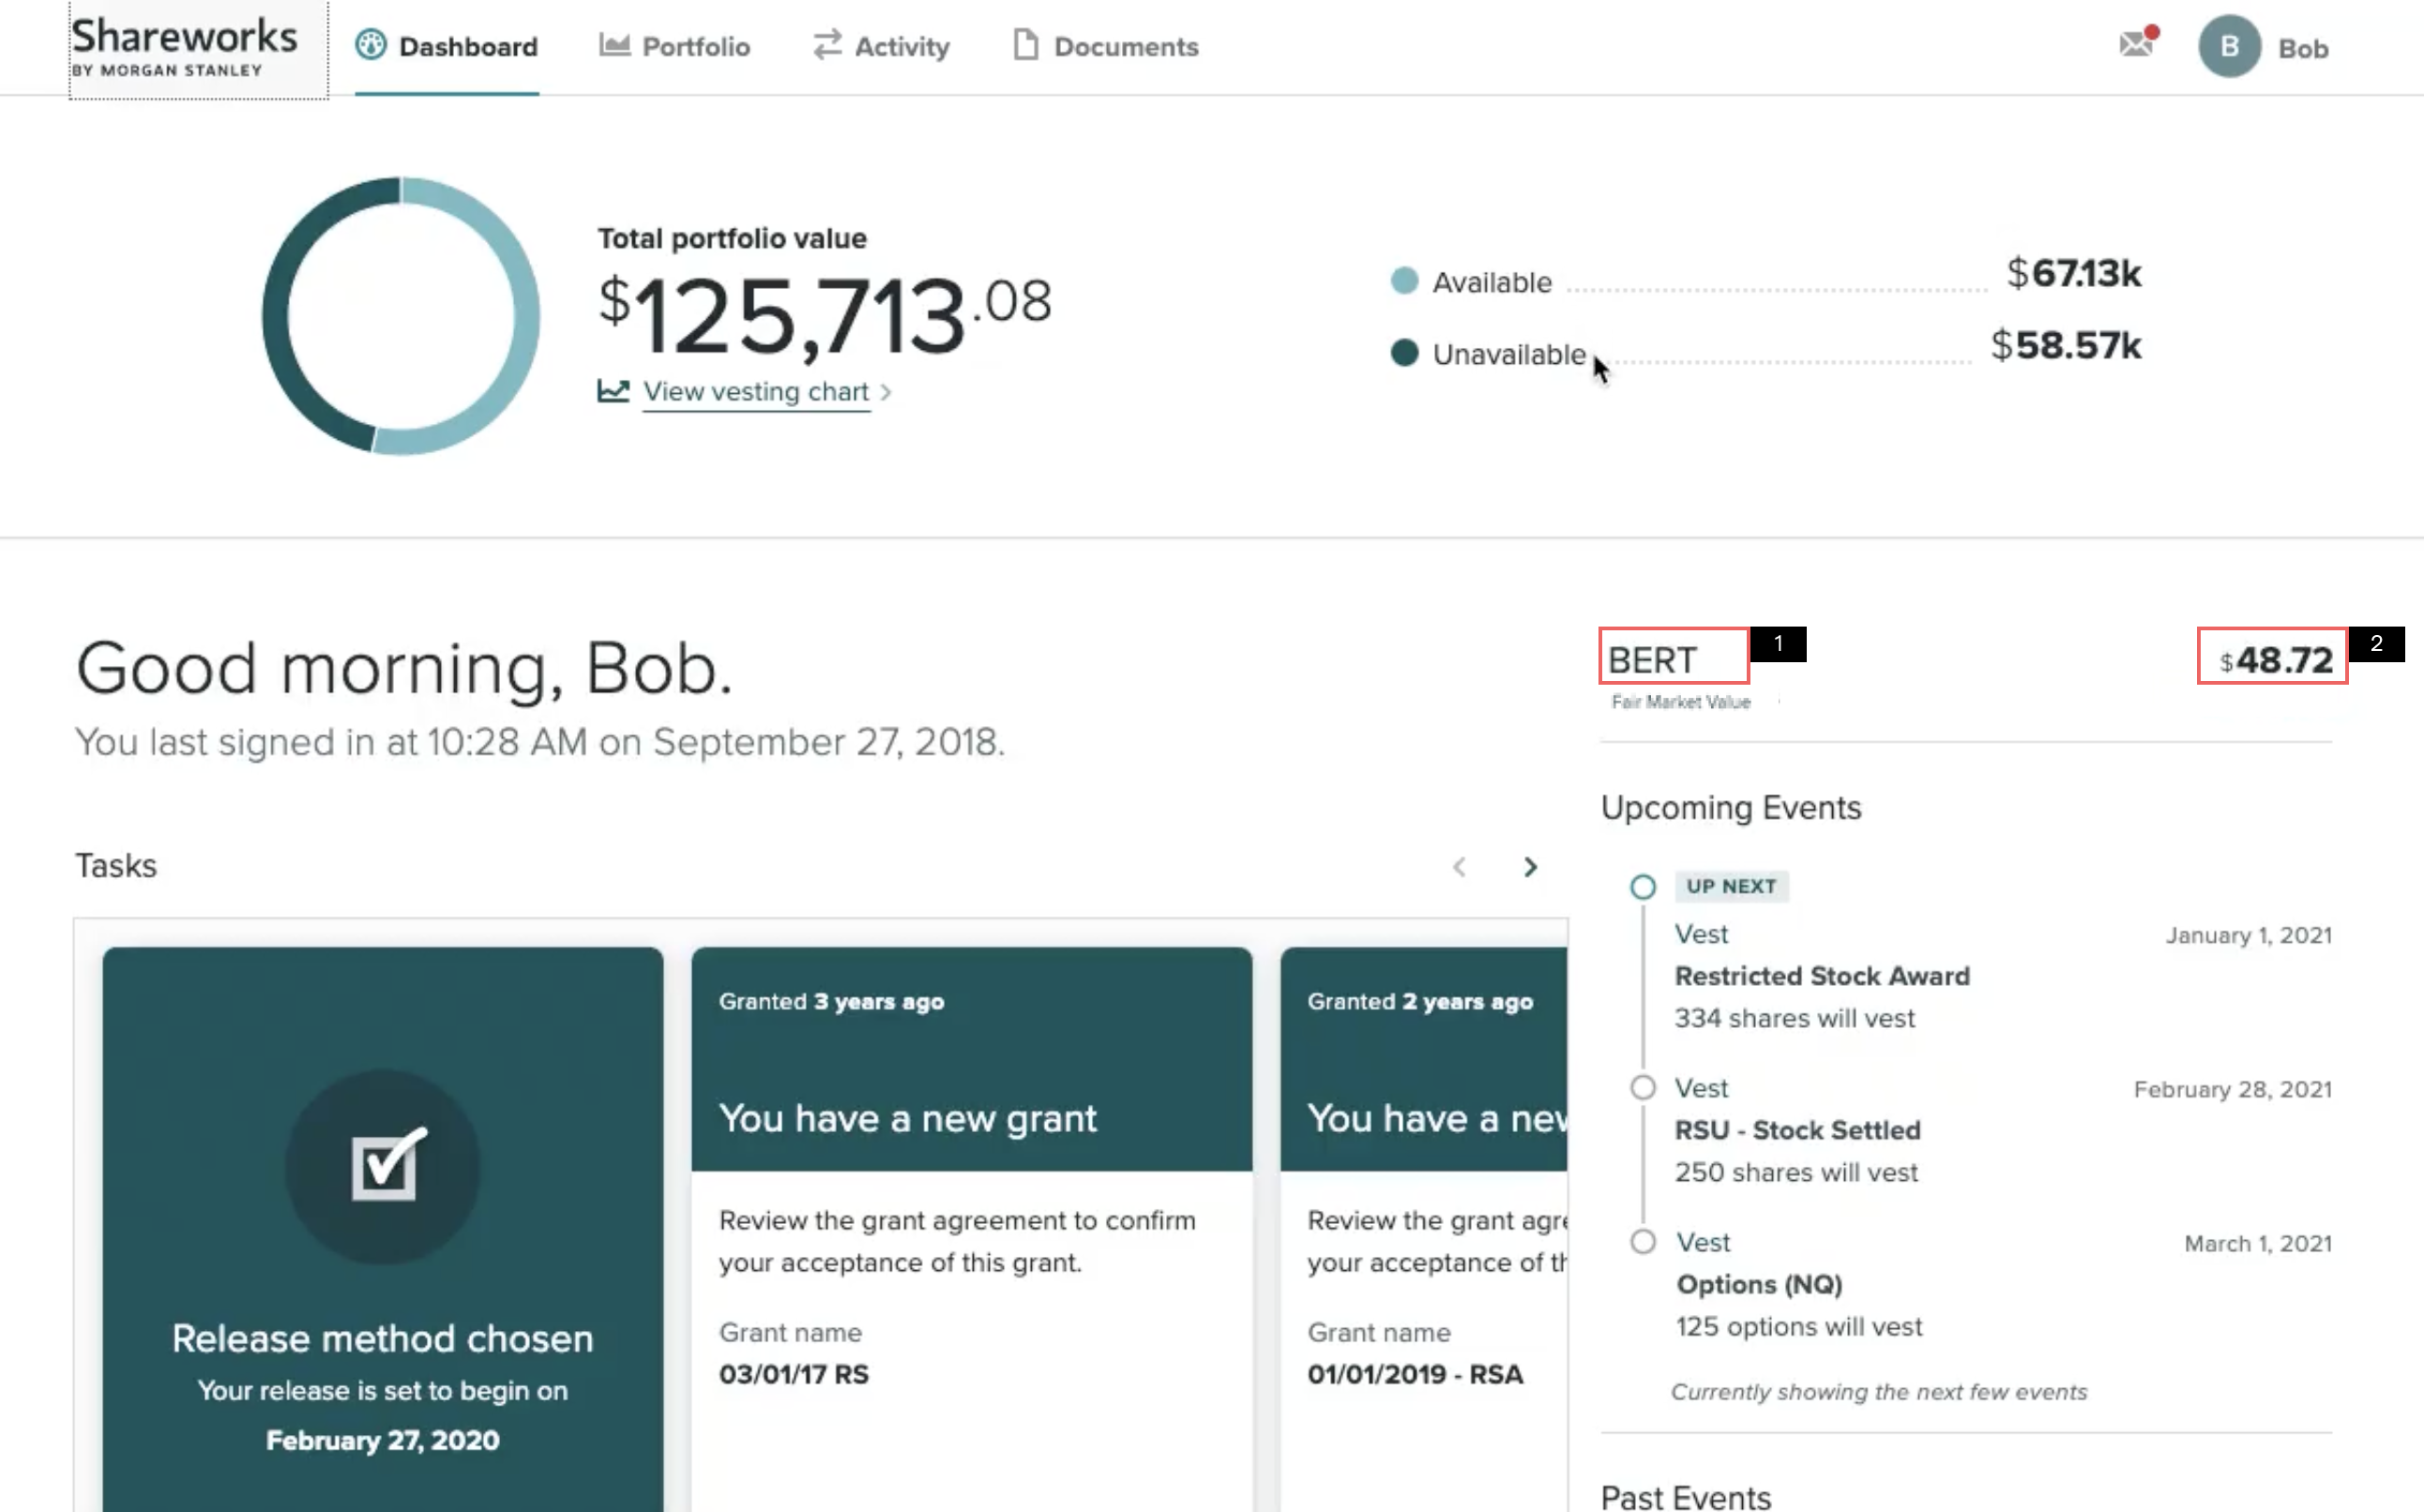Switch to the Portfolio tab
This screenshot has height=1512, width=2424.
[x=695, y=47]
